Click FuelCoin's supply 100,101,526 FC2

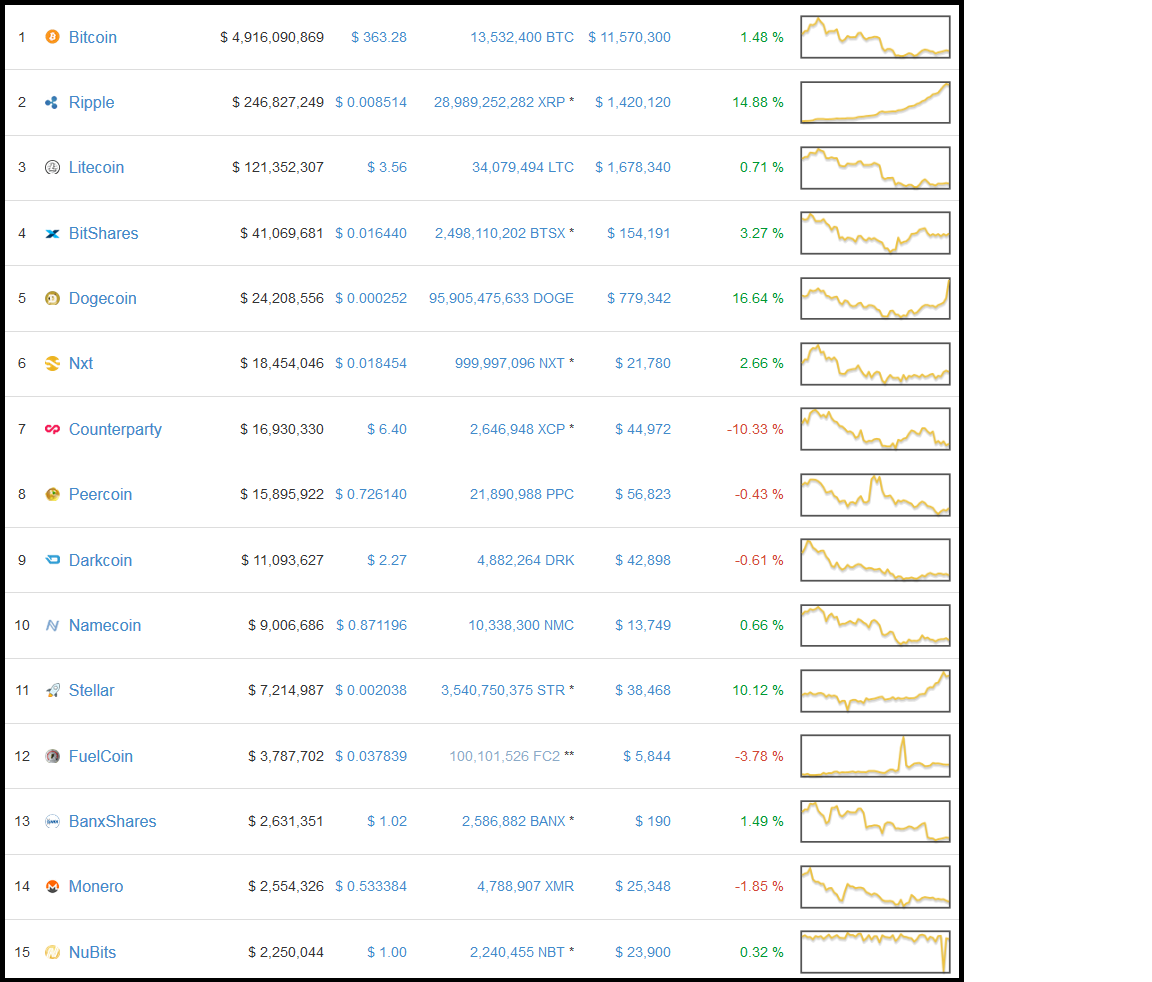click(x=505, y=756)
